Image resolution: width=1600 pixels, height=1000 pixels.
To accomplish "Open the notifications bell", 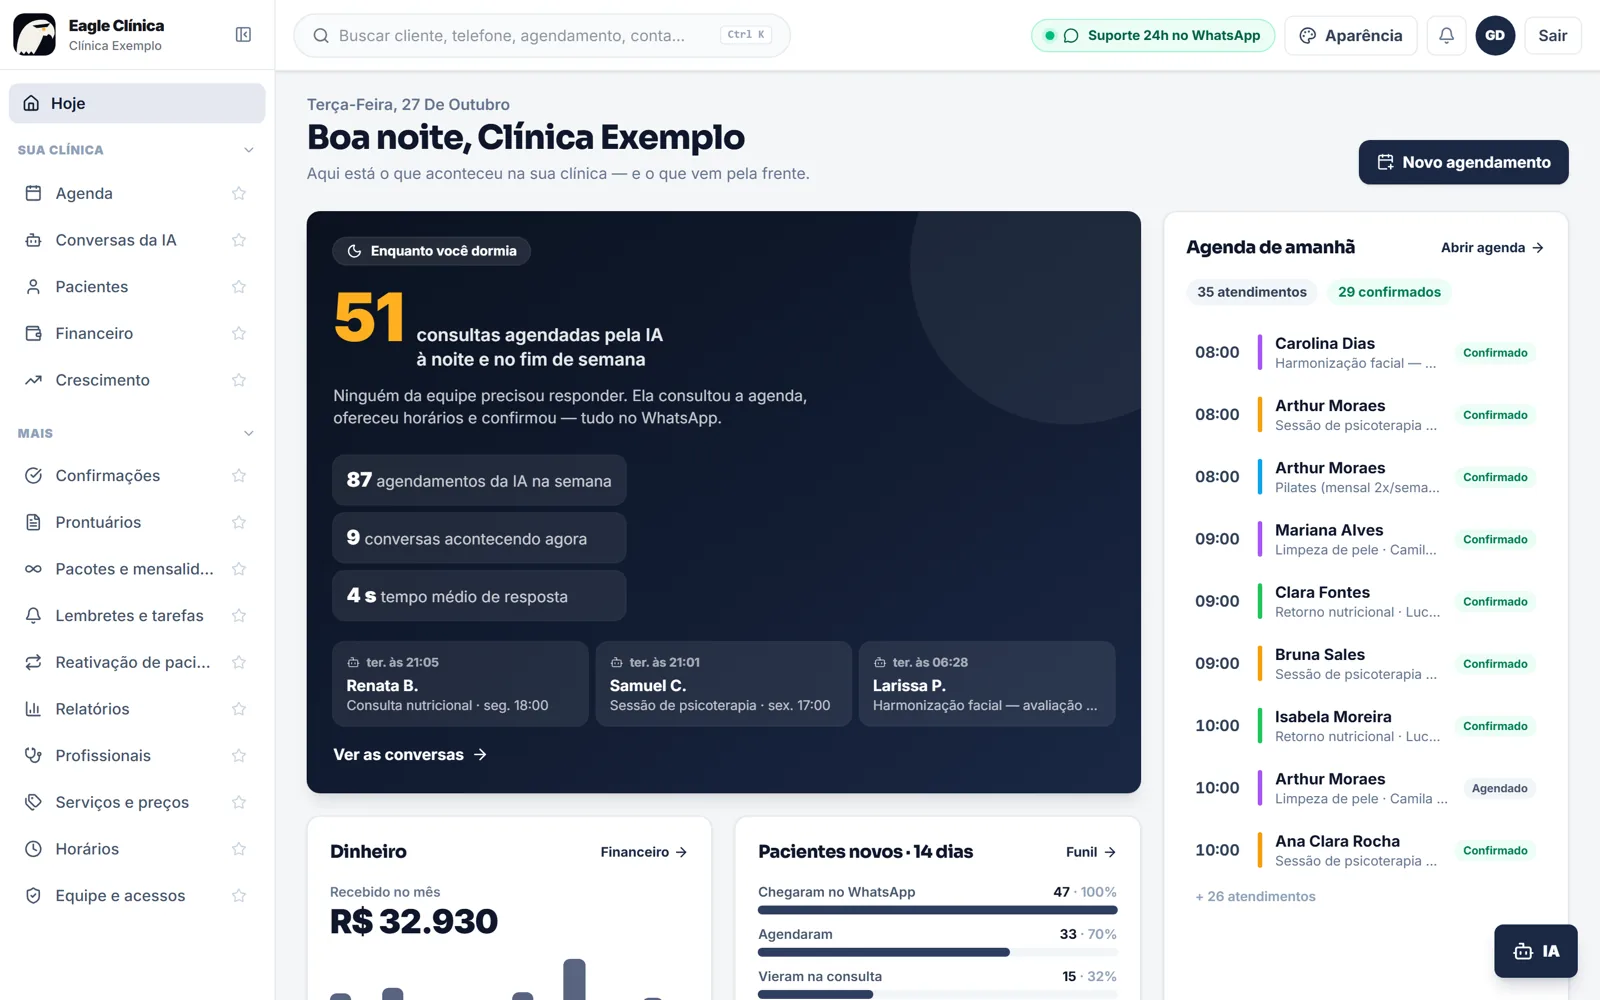I will pos(1446,36).
